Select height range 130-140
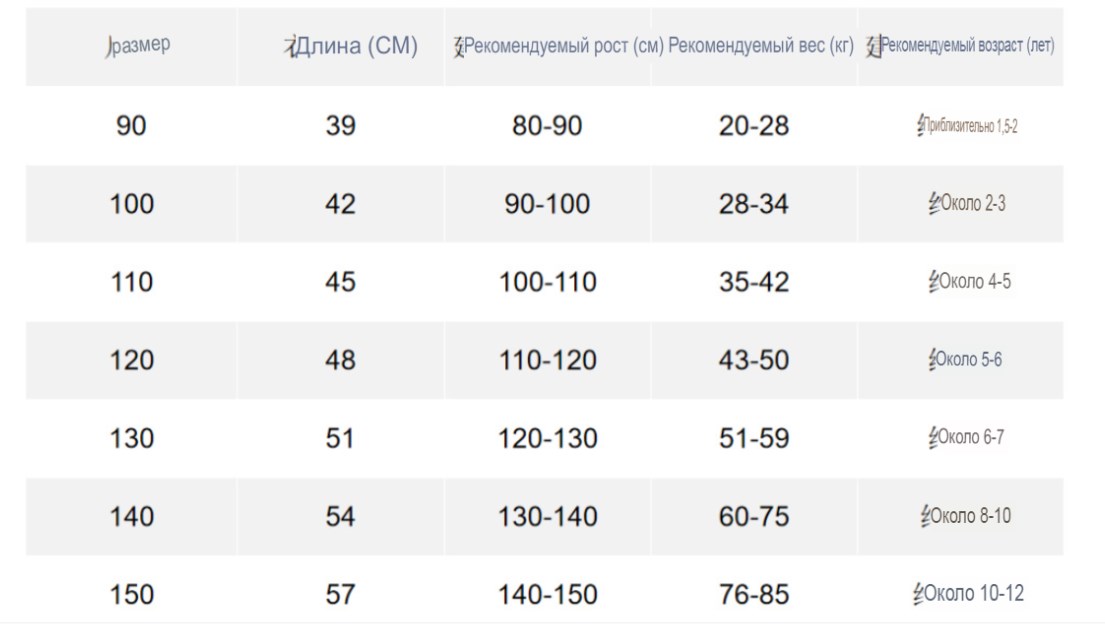Viewport: 1105px width, 627px height. 548,517
